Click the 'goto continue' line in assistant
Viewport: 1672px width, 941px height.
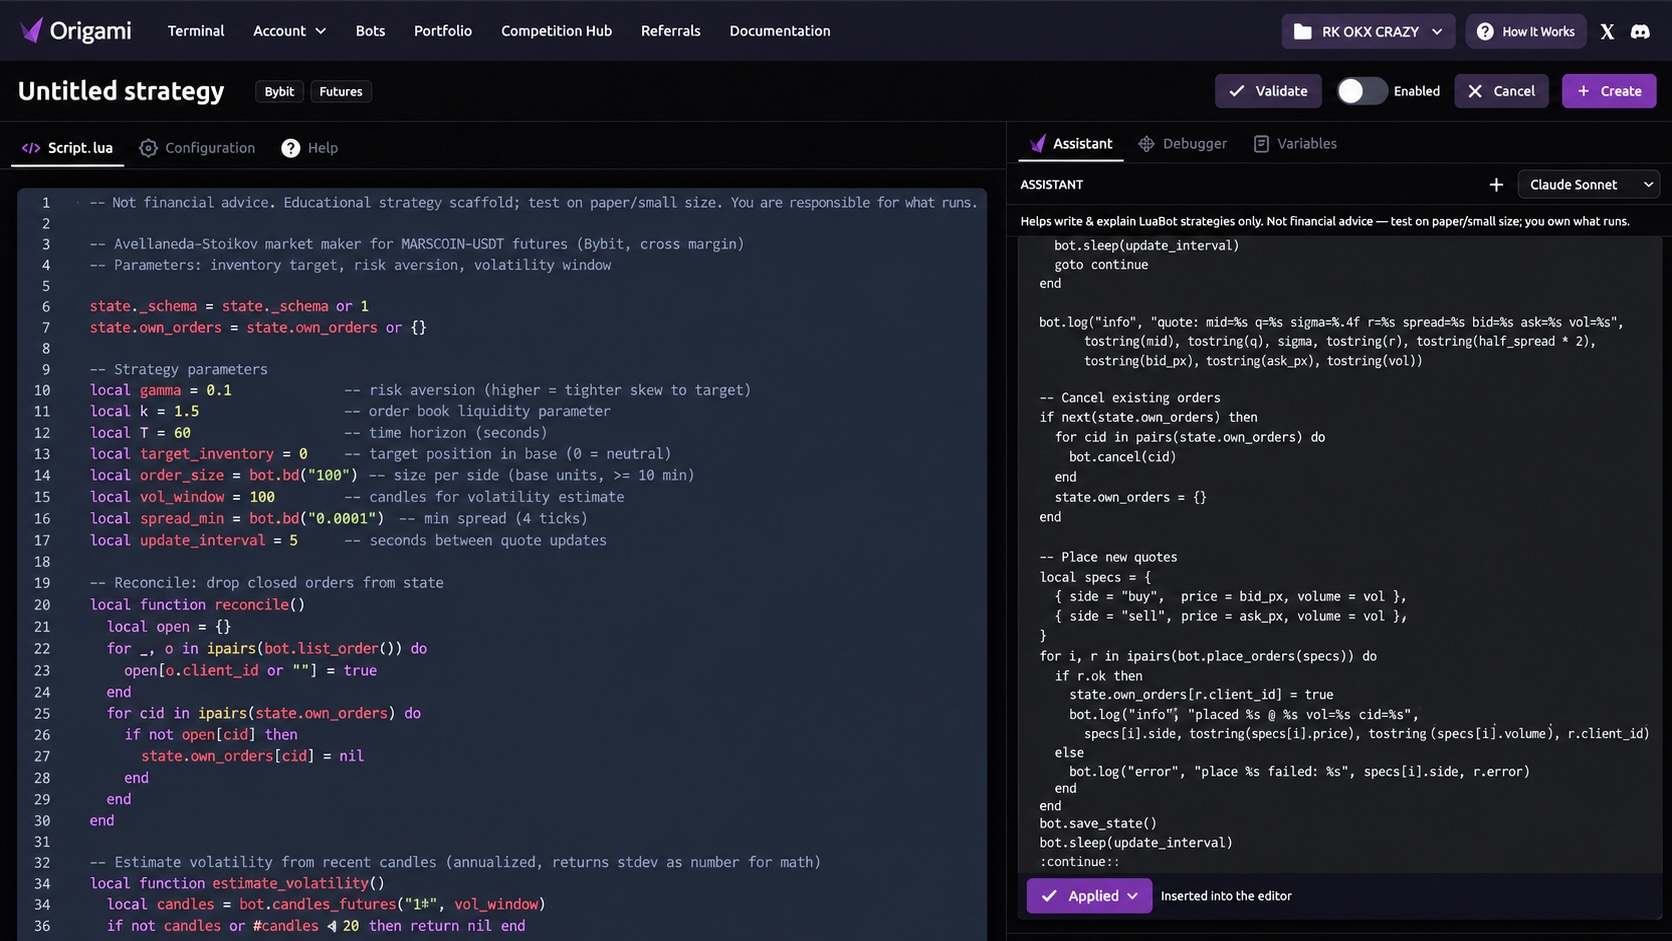click(1101, 265)
